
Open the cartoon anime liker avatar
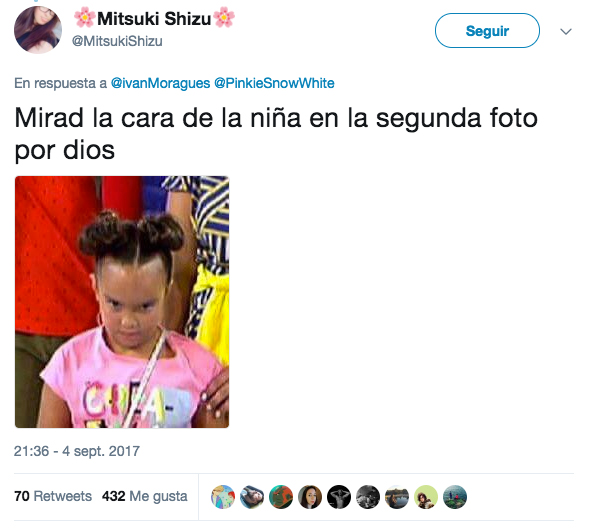223,497
